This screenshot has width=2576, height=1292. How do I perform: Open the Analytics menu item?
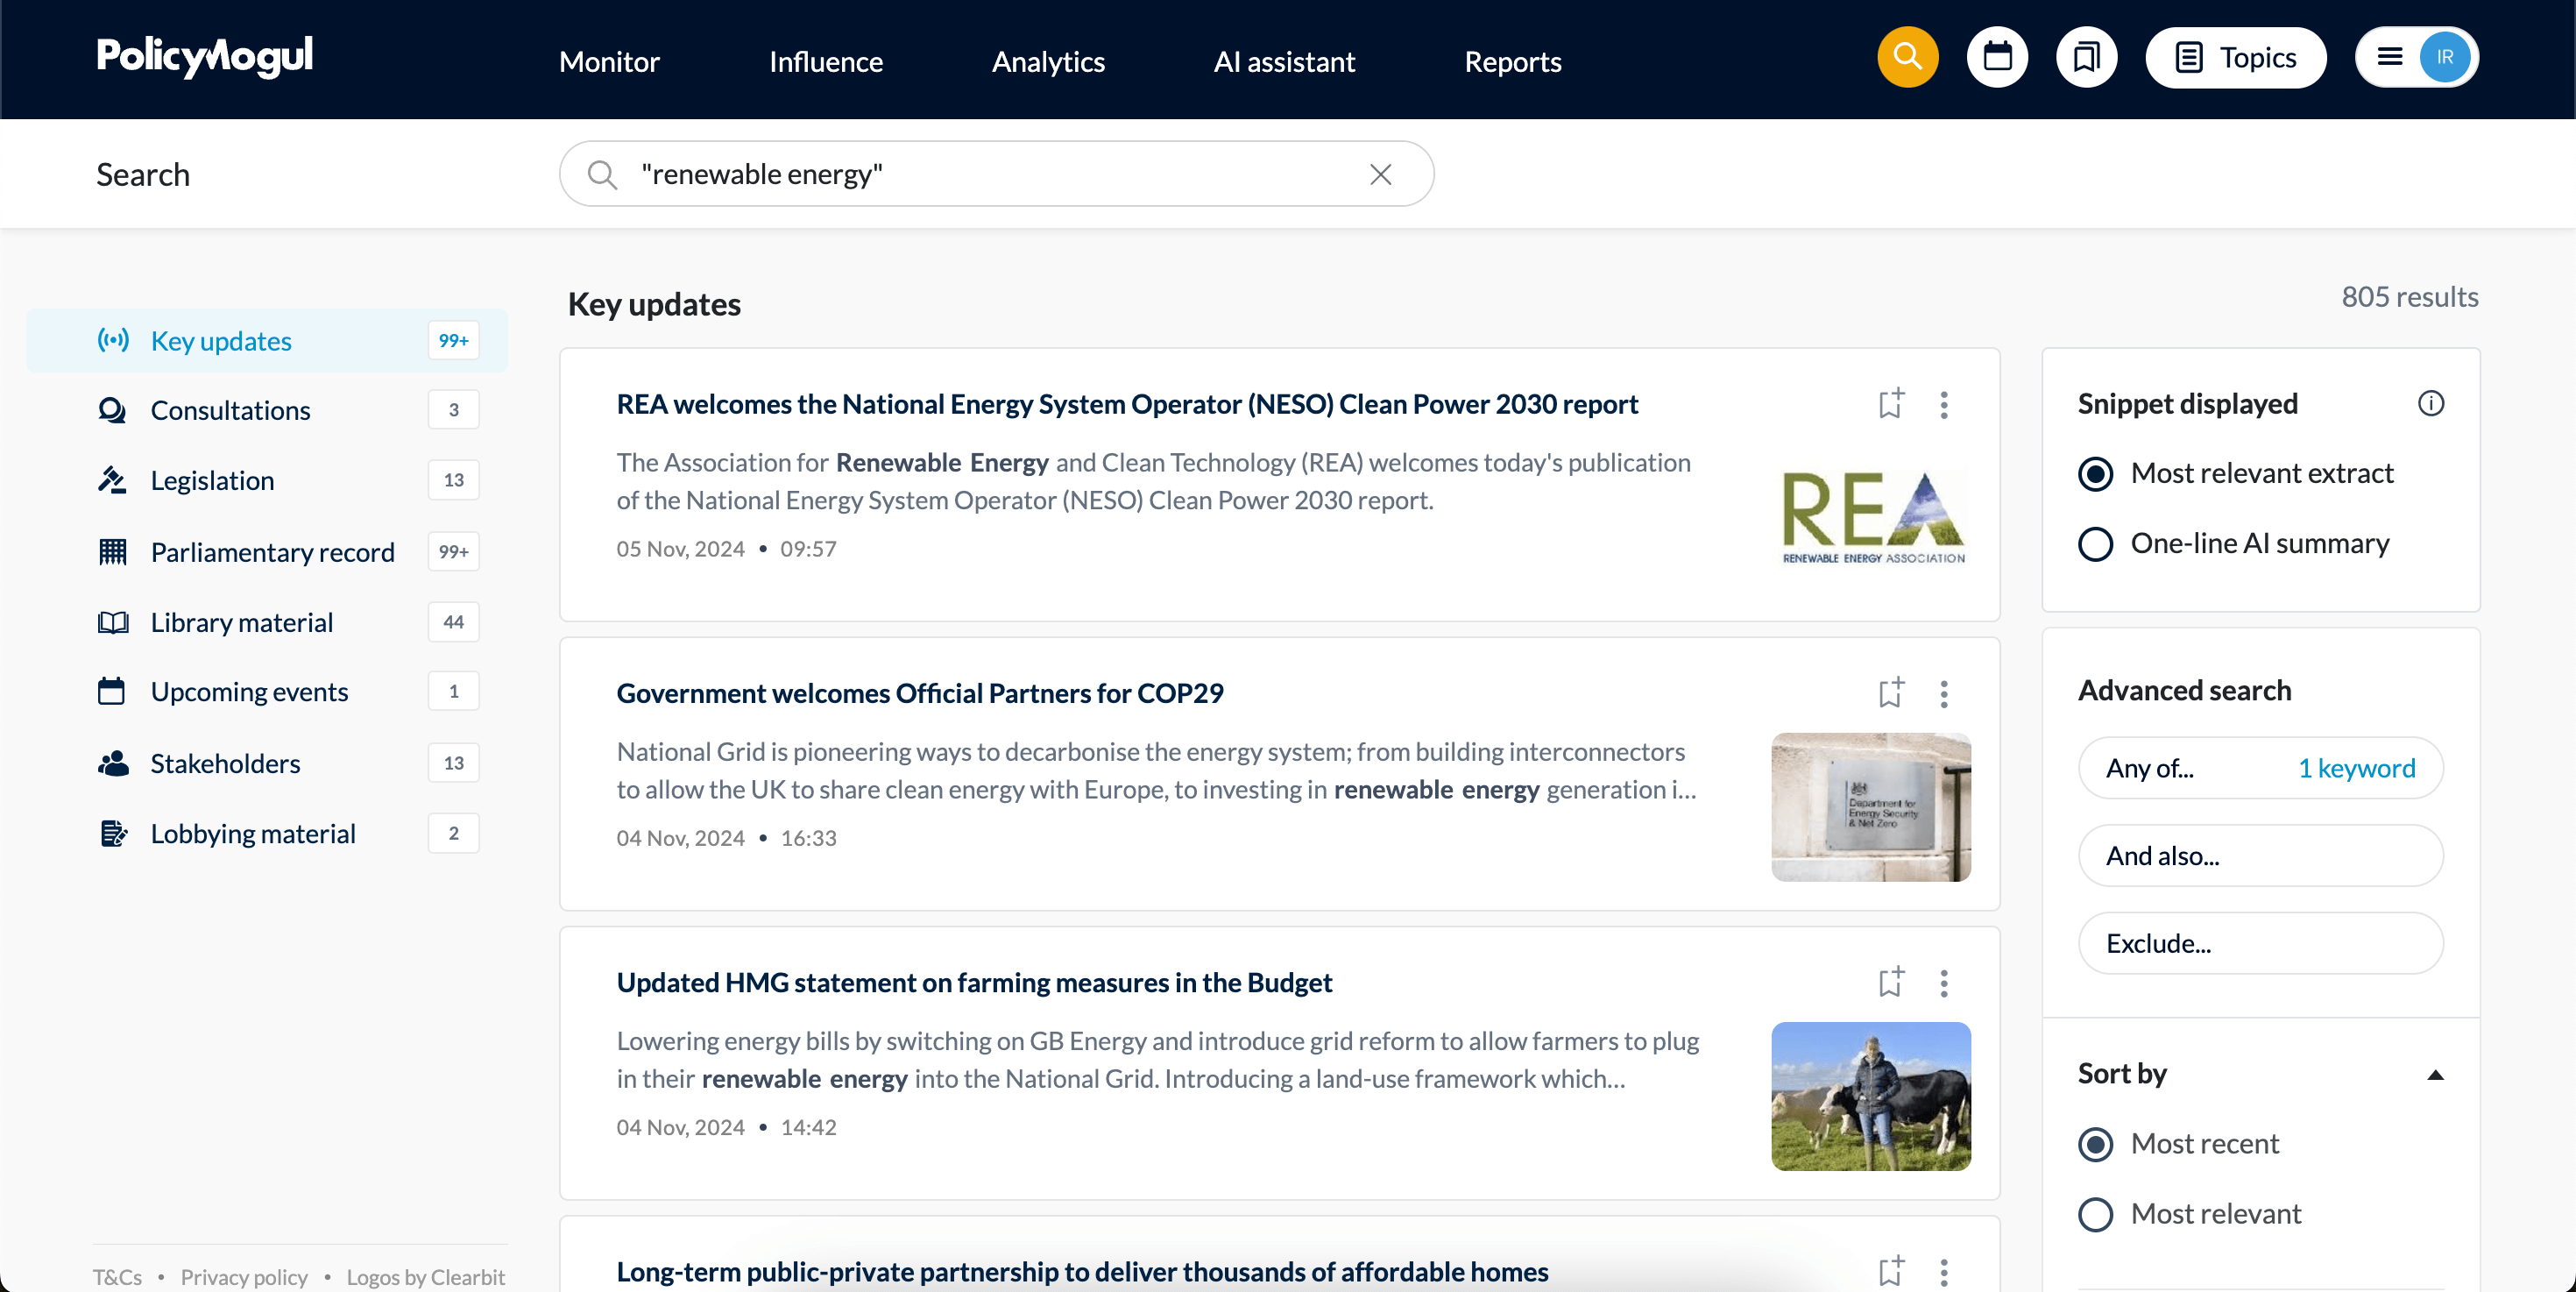point(1047,62)
